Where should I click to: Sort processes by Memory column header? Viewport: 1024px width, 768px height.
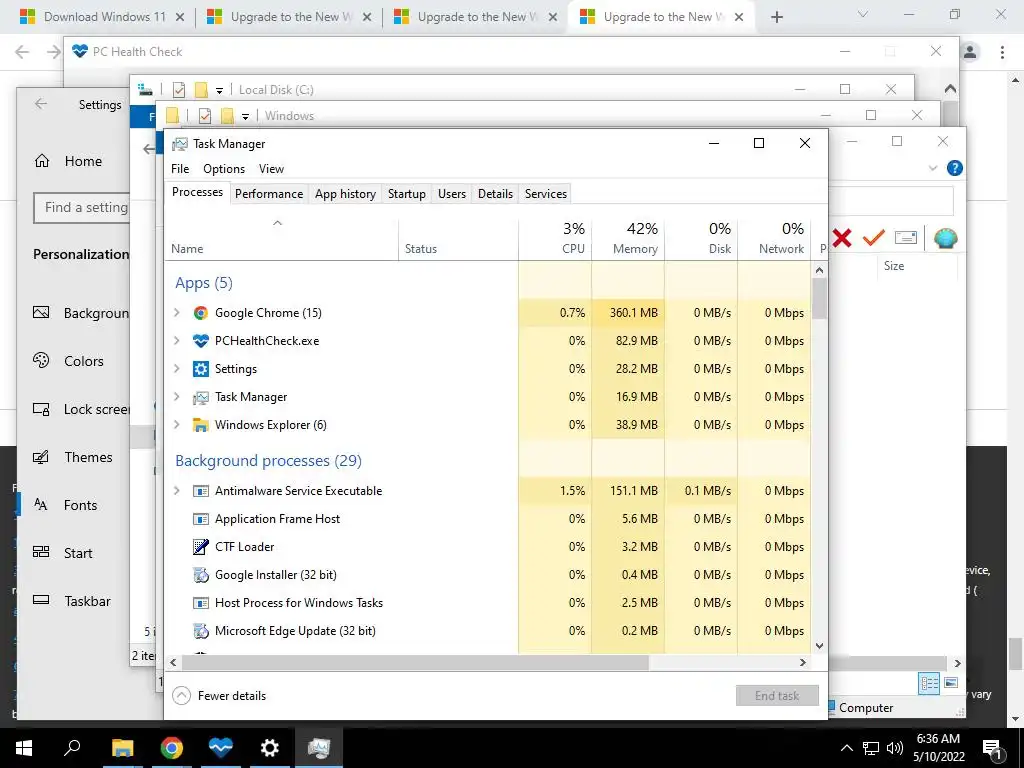[628, 238]
